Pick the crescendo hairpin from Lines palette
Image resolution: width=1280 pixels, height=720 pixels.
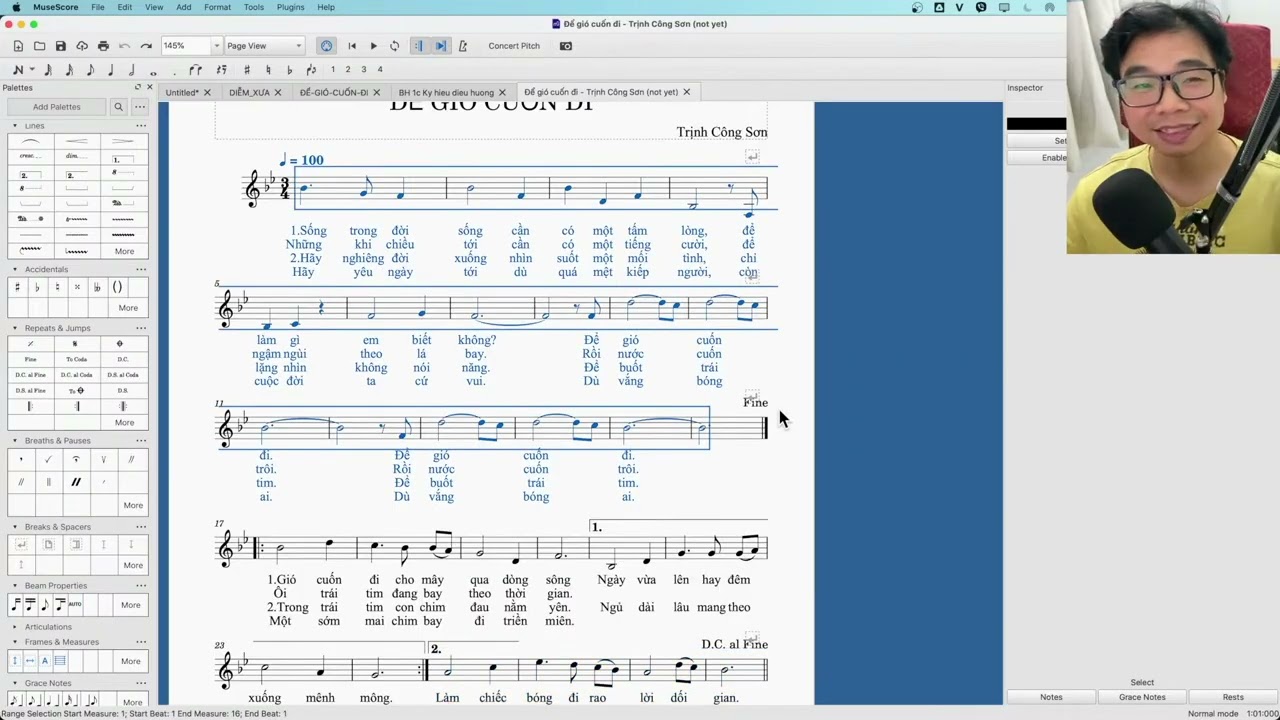pyautogui.click(x=77, y=142)
